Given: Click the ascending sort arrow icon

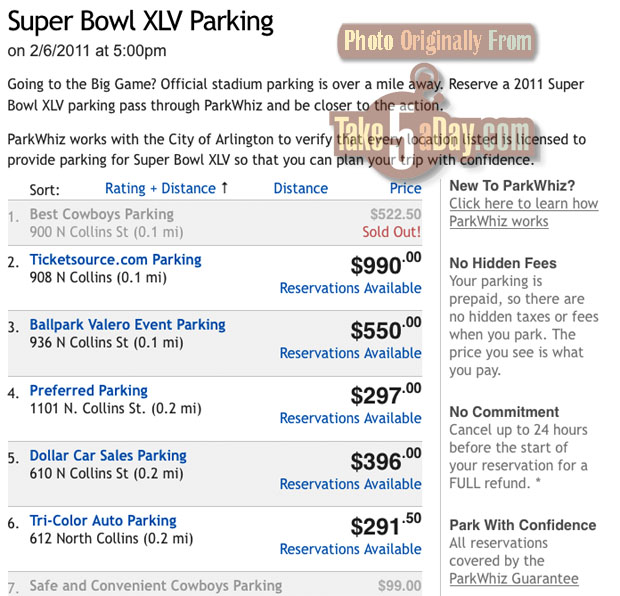Looking at the screenshot, I should pyautogui.click(x=225, y=187).
